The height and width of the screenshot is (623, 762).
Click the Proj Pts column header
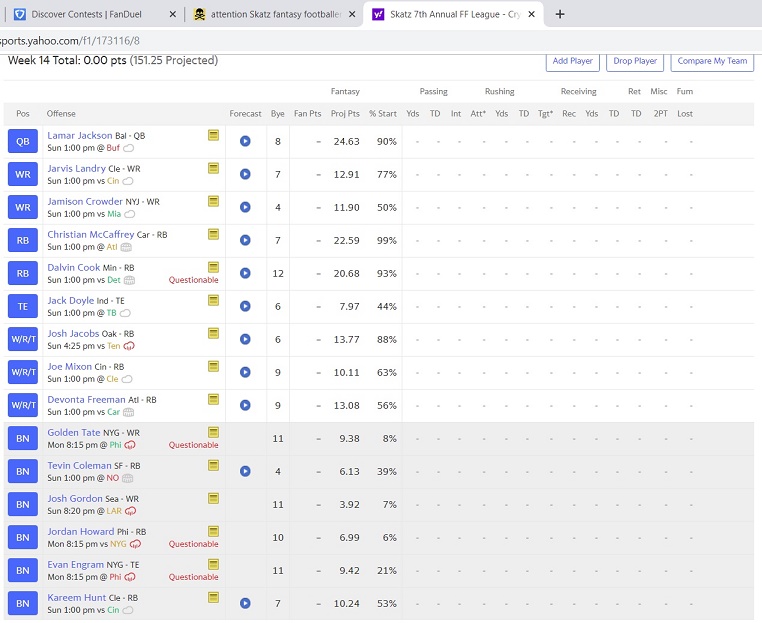[x=345, y=114]
